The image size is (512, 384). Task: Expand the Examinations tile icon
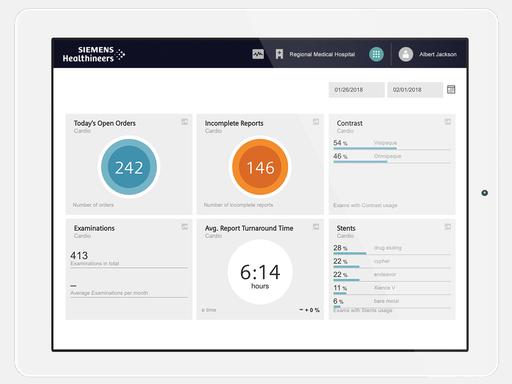coord(184,227)
